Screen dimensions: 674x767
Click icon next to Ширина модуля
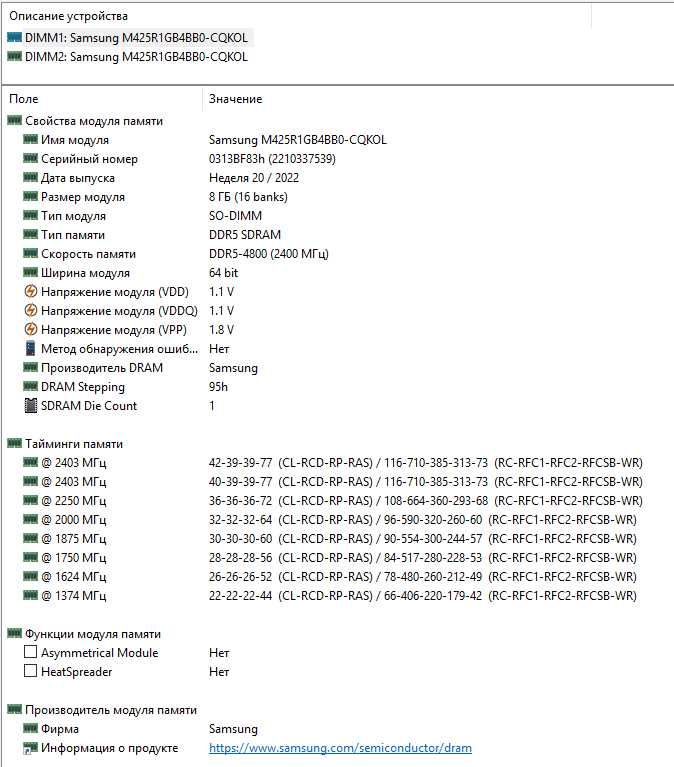coord(30,272)
